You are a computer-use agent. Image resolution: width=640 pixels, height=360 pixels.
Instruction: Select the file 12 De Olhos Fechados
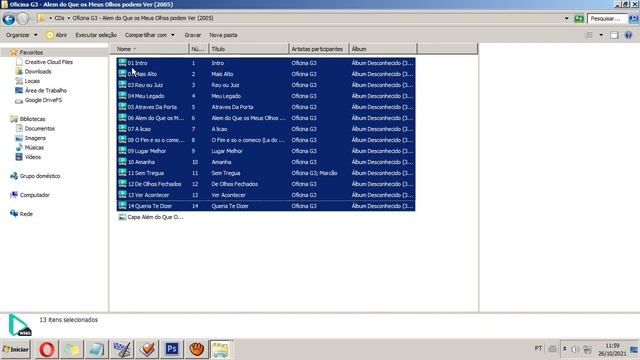154,184
